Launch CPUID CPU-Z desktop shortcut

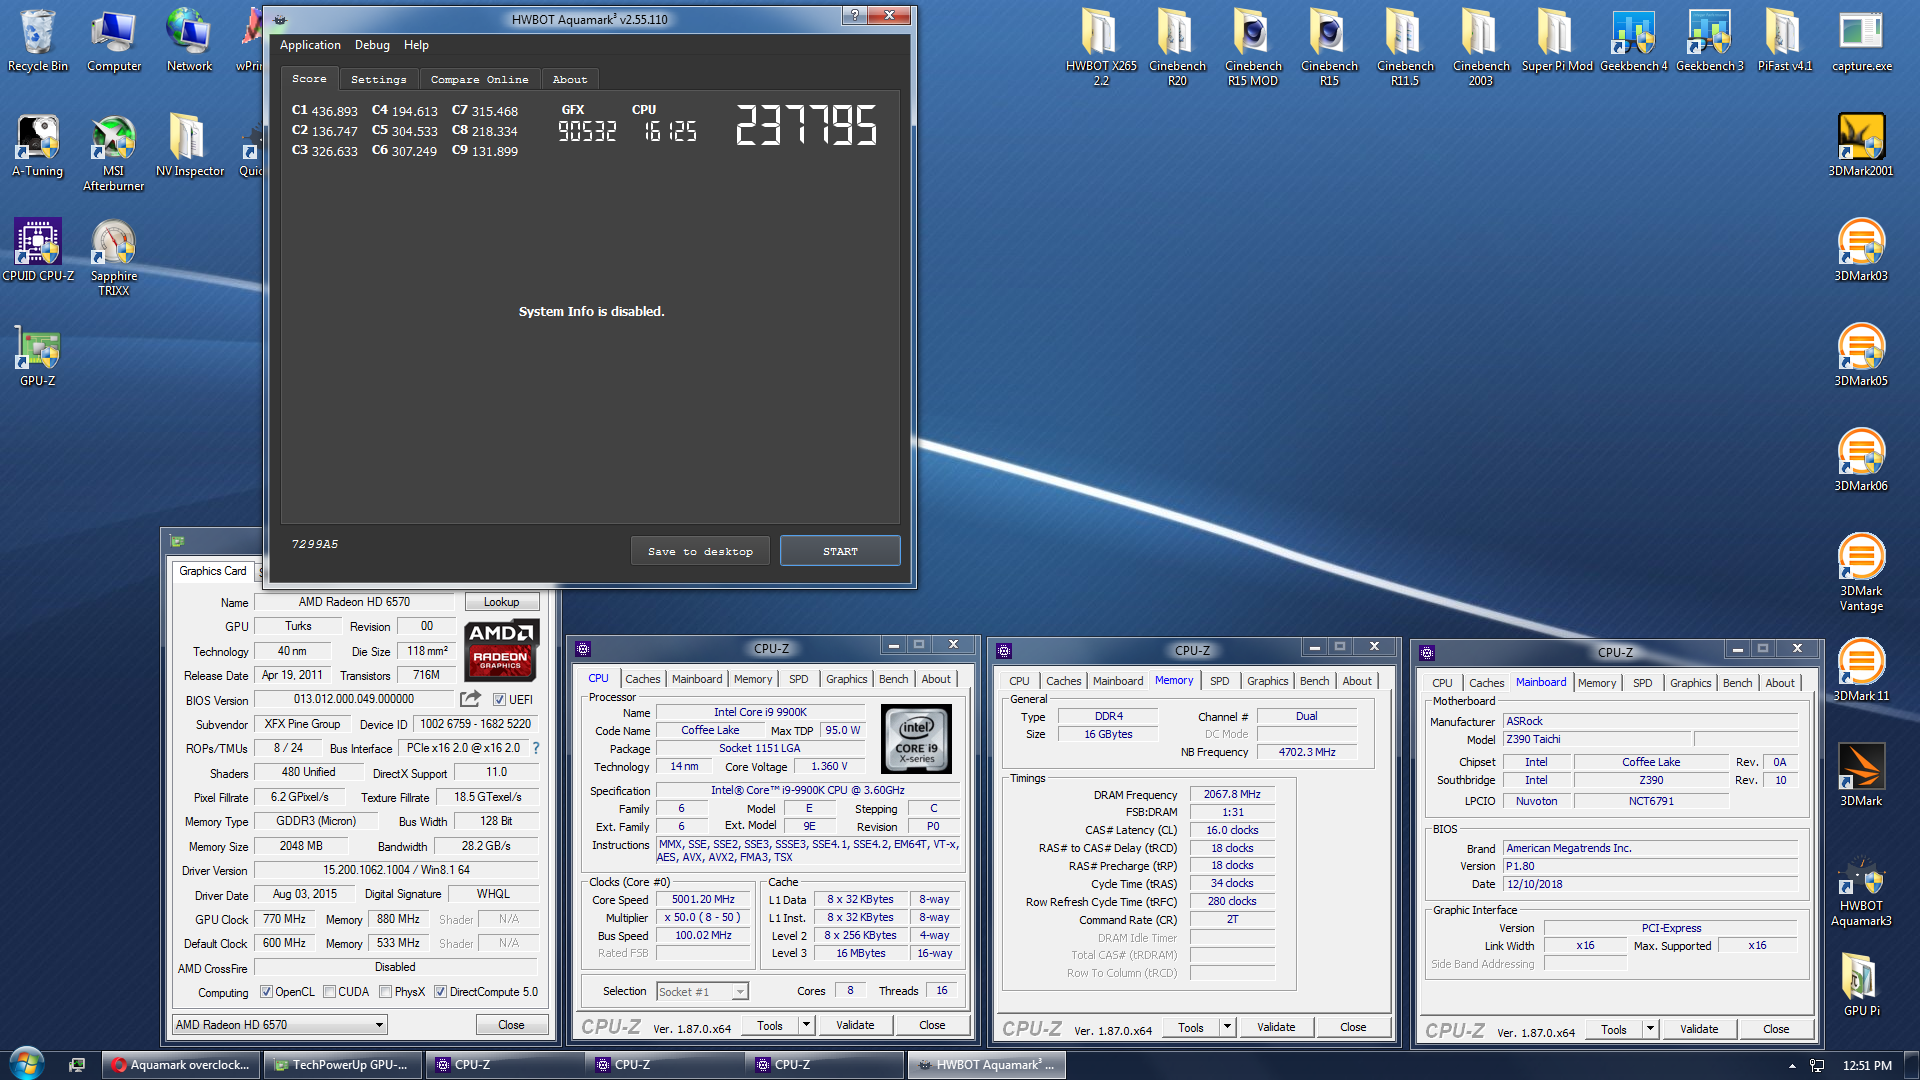(x=38, y=250)
